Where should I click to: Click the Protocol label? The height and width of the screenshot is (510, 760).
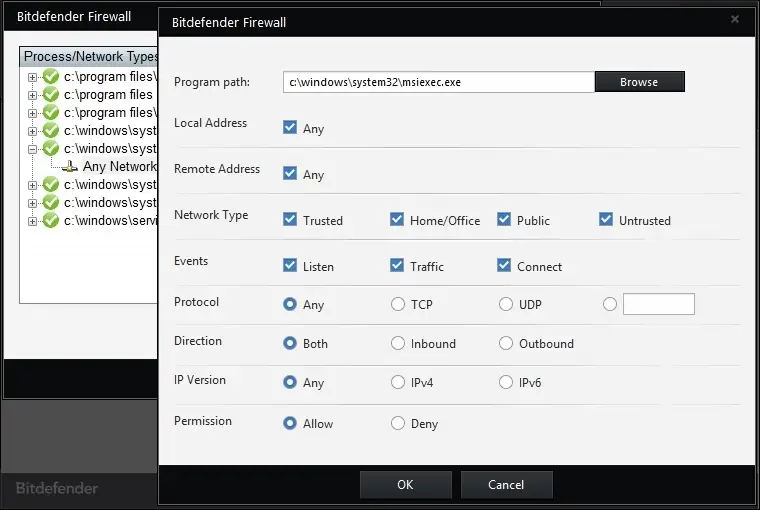pos(196,302)
